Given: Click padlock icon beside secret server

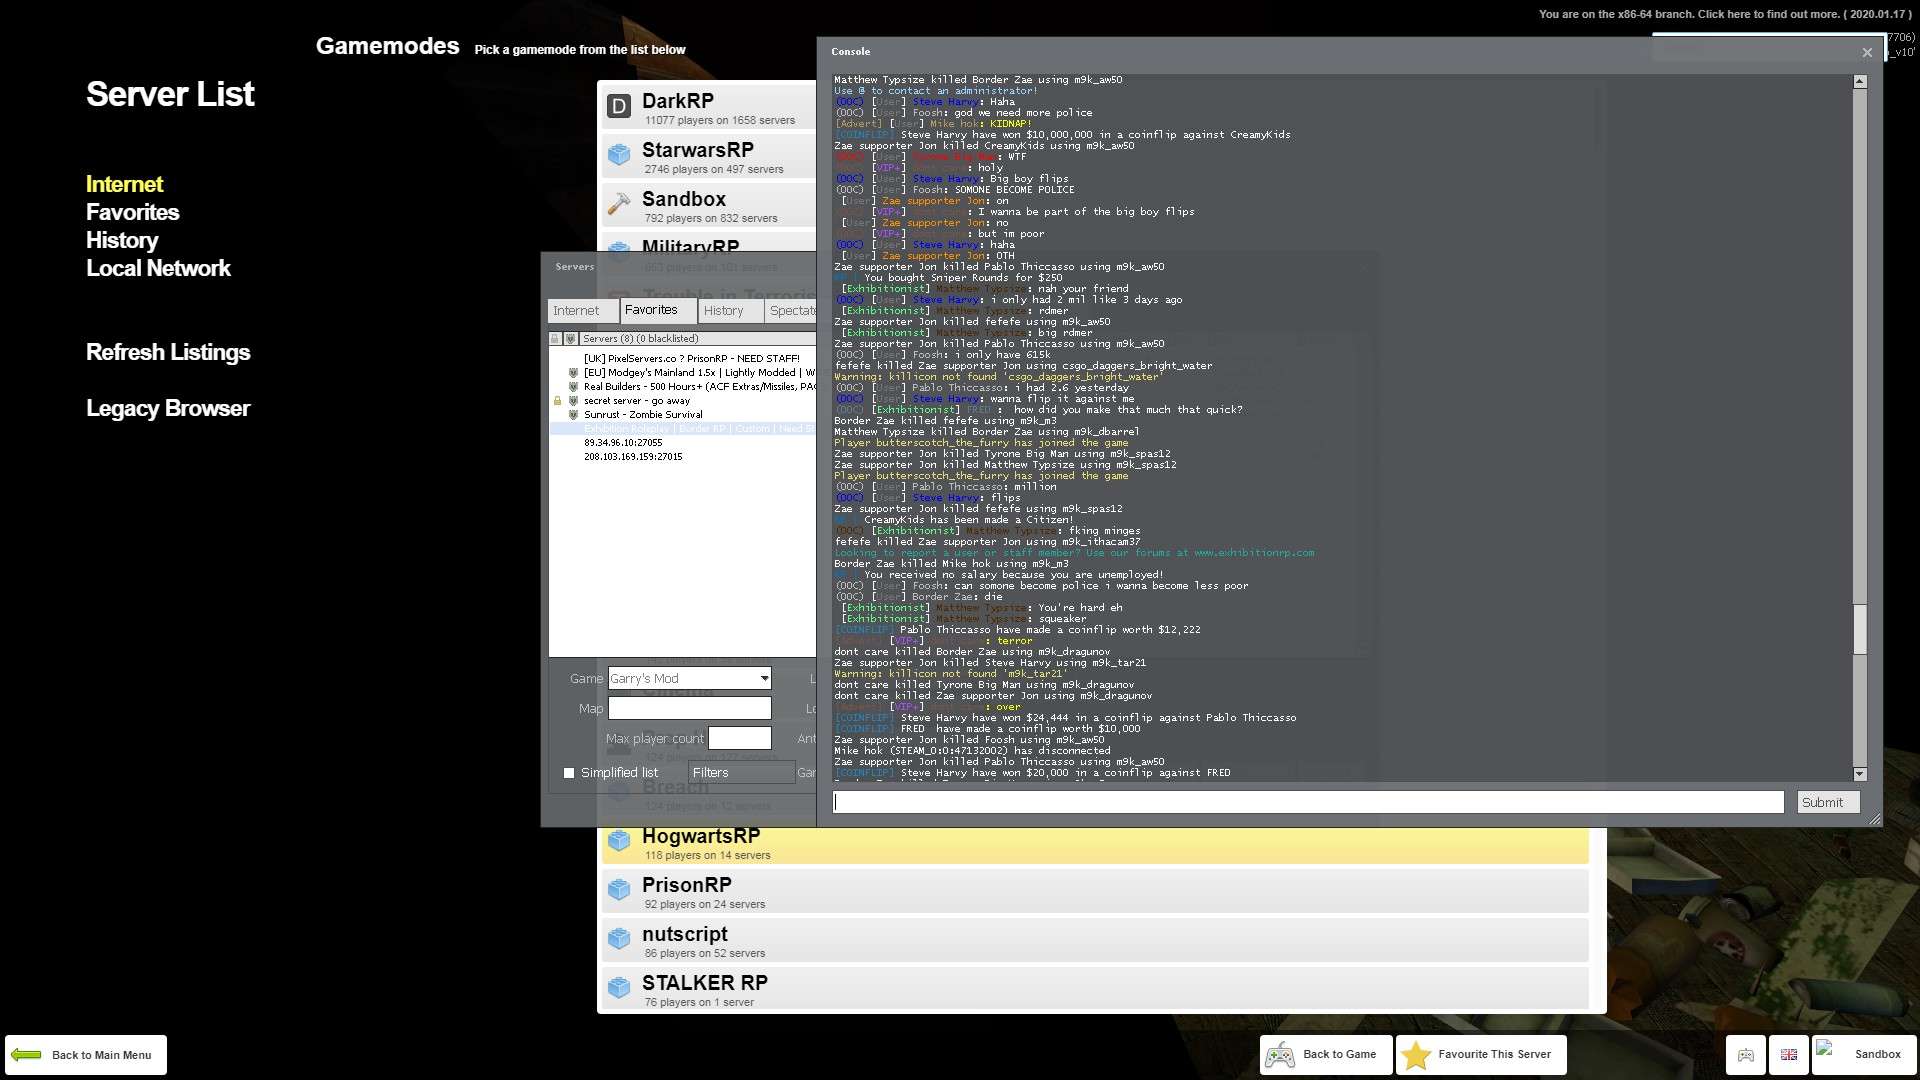Looking at the screenshot, I should [557, 401].
